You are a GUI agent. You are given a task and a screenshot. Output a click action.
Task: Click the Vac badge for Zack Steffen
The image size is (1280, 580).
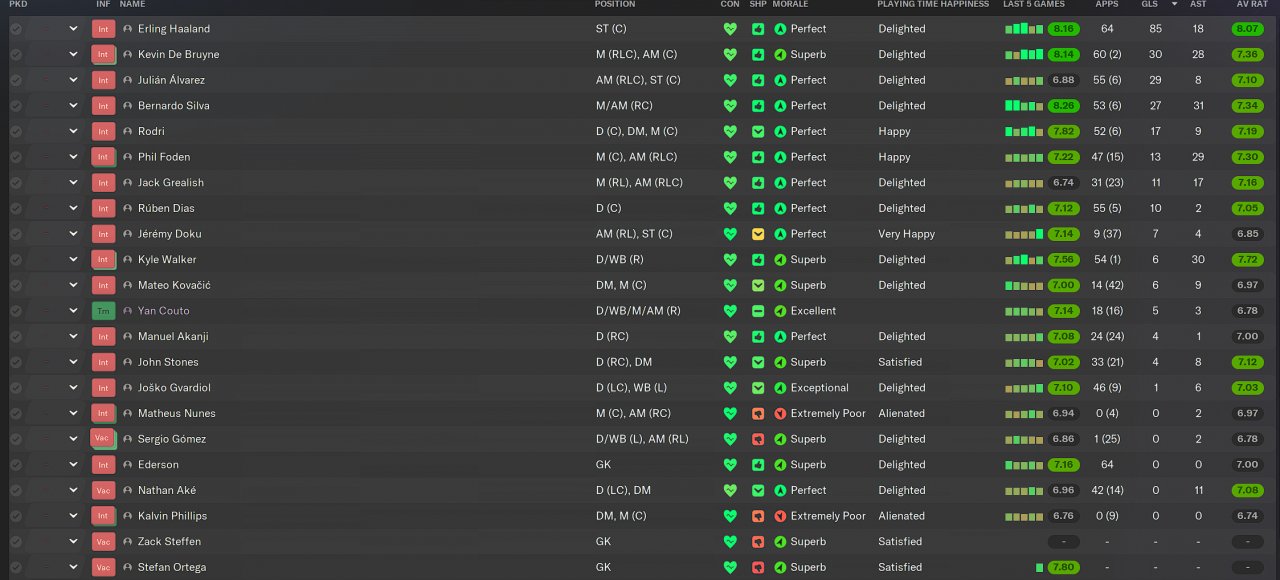point(103,541)
